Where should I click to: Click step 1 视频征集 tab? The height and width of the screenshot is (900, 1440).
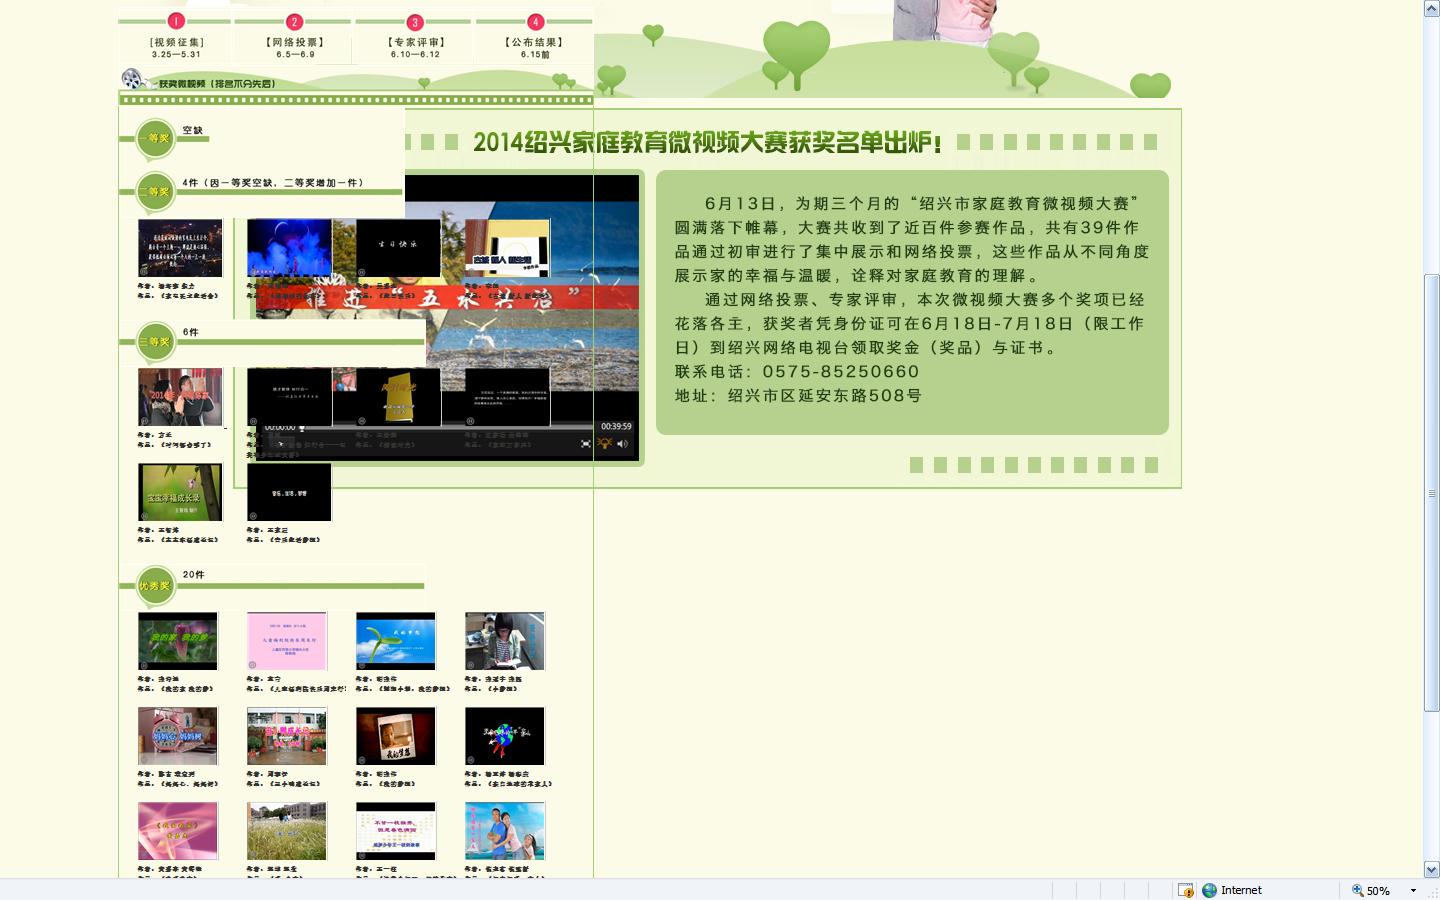(176, 37)
